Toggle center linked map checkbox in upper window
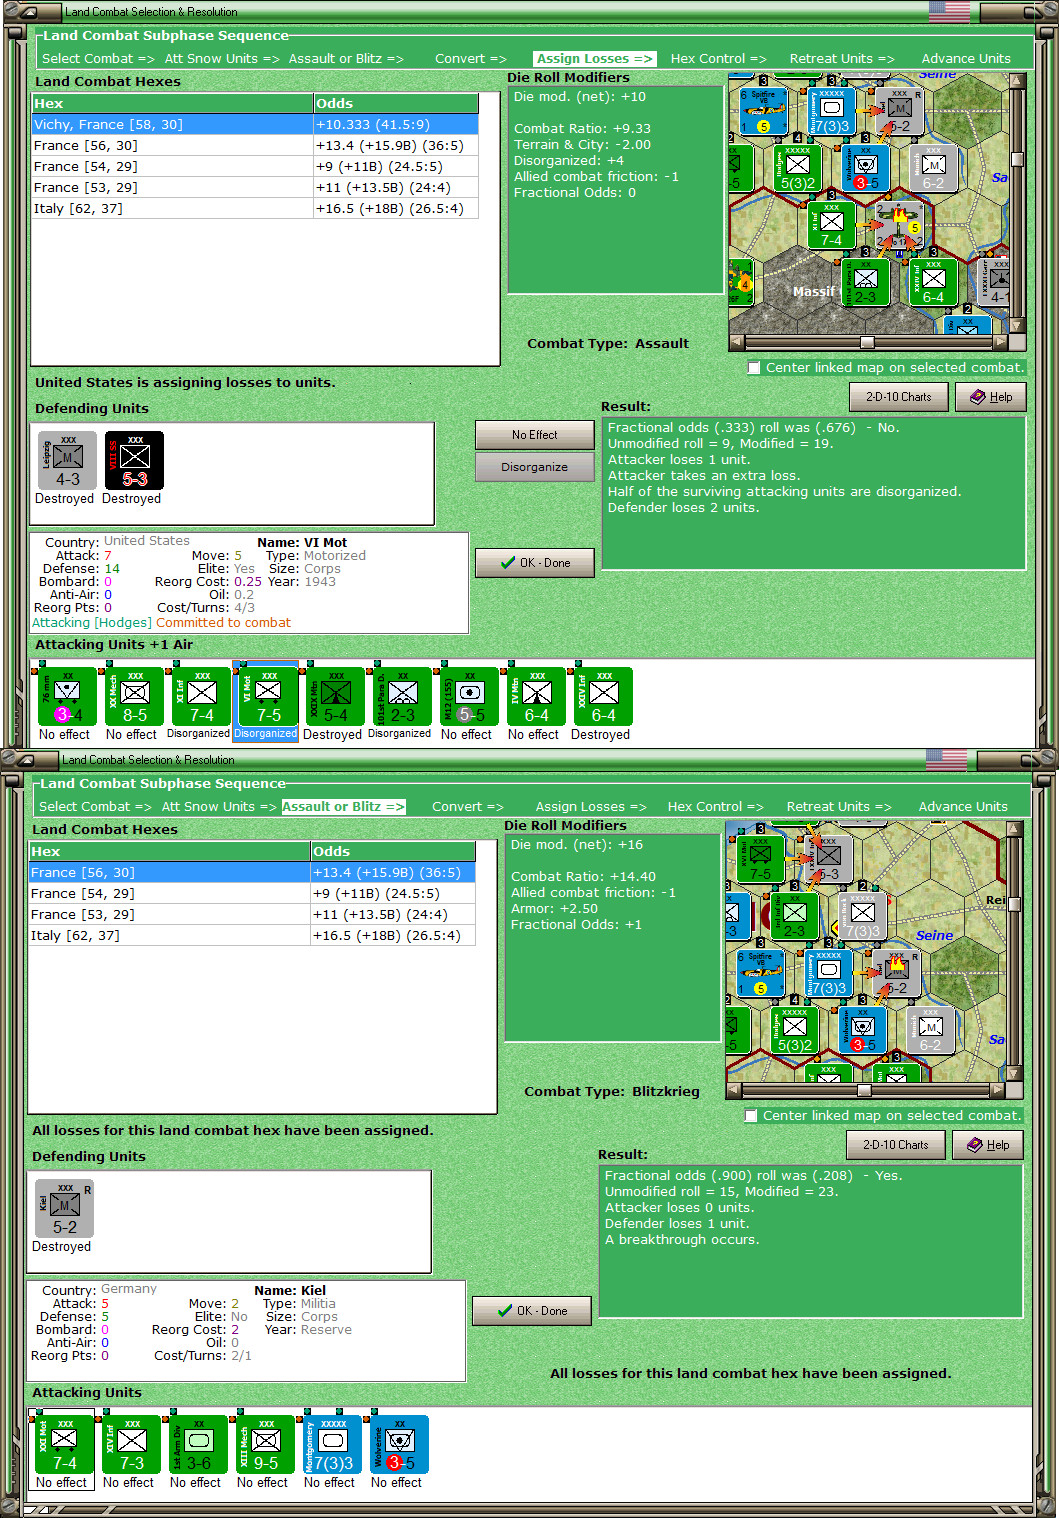 coord(754,368)
